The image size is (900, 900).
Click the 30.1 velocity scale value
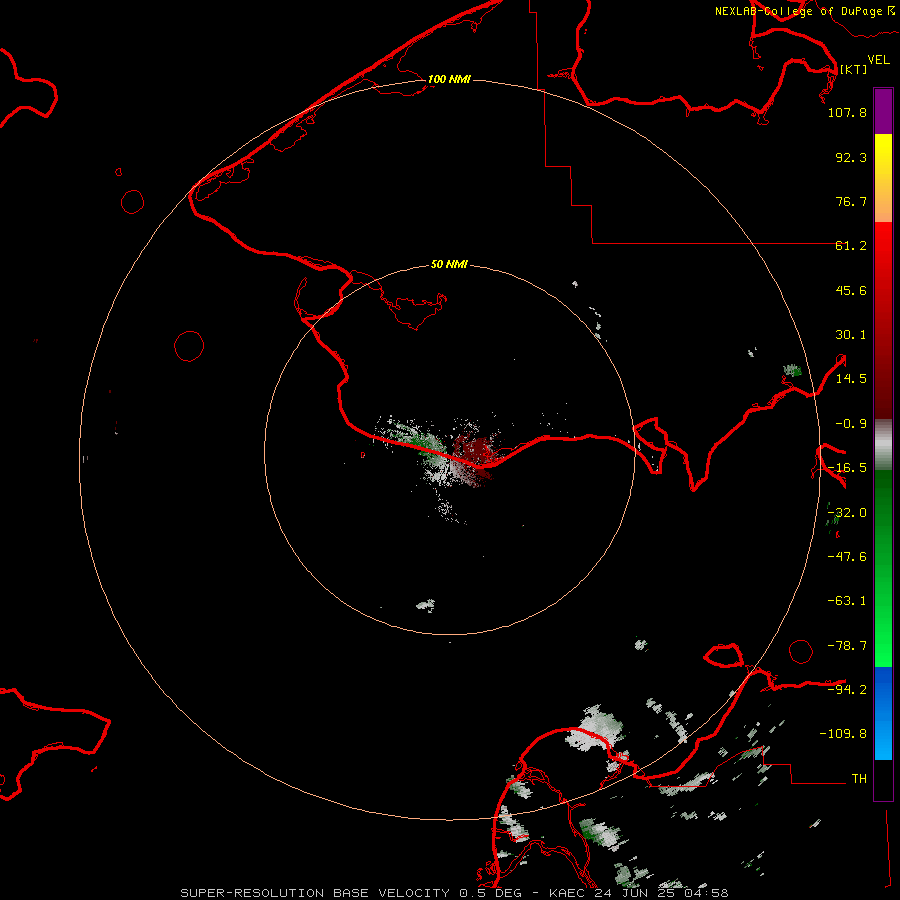pyautogui.click(x=851, y=335)
